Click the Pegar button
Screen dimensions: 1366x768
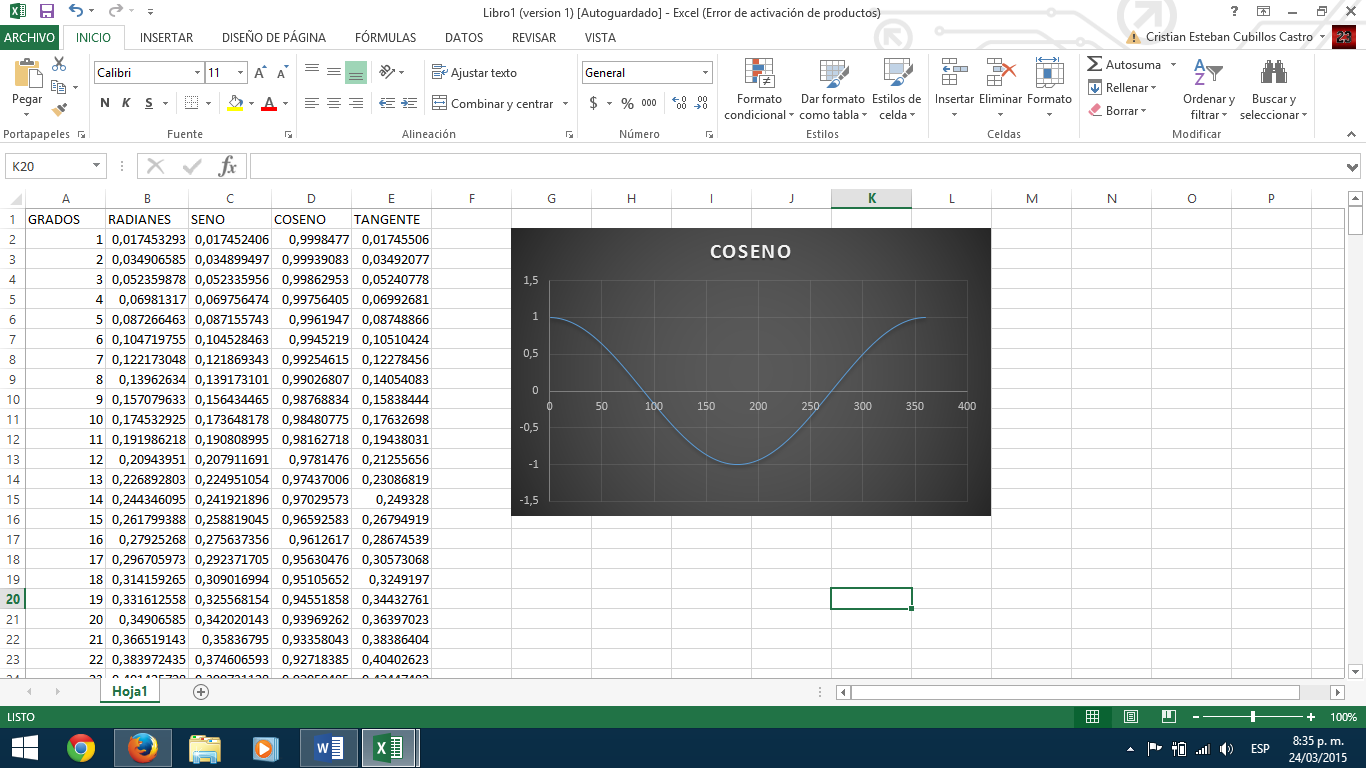[x=27, y=85]
